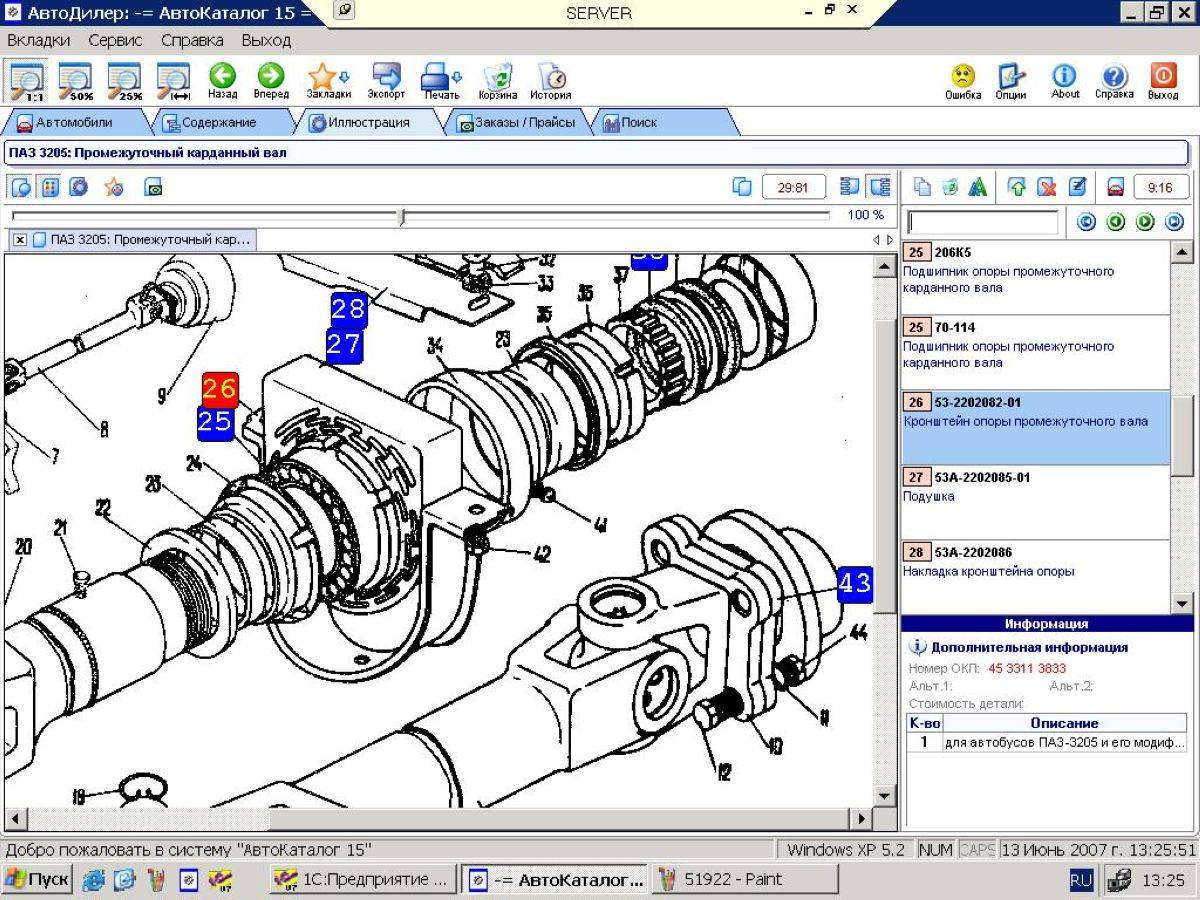Viewport: 1200px width, 900px height.
Task: Switch to the Содержание tab
Action: tap(217, 122)
